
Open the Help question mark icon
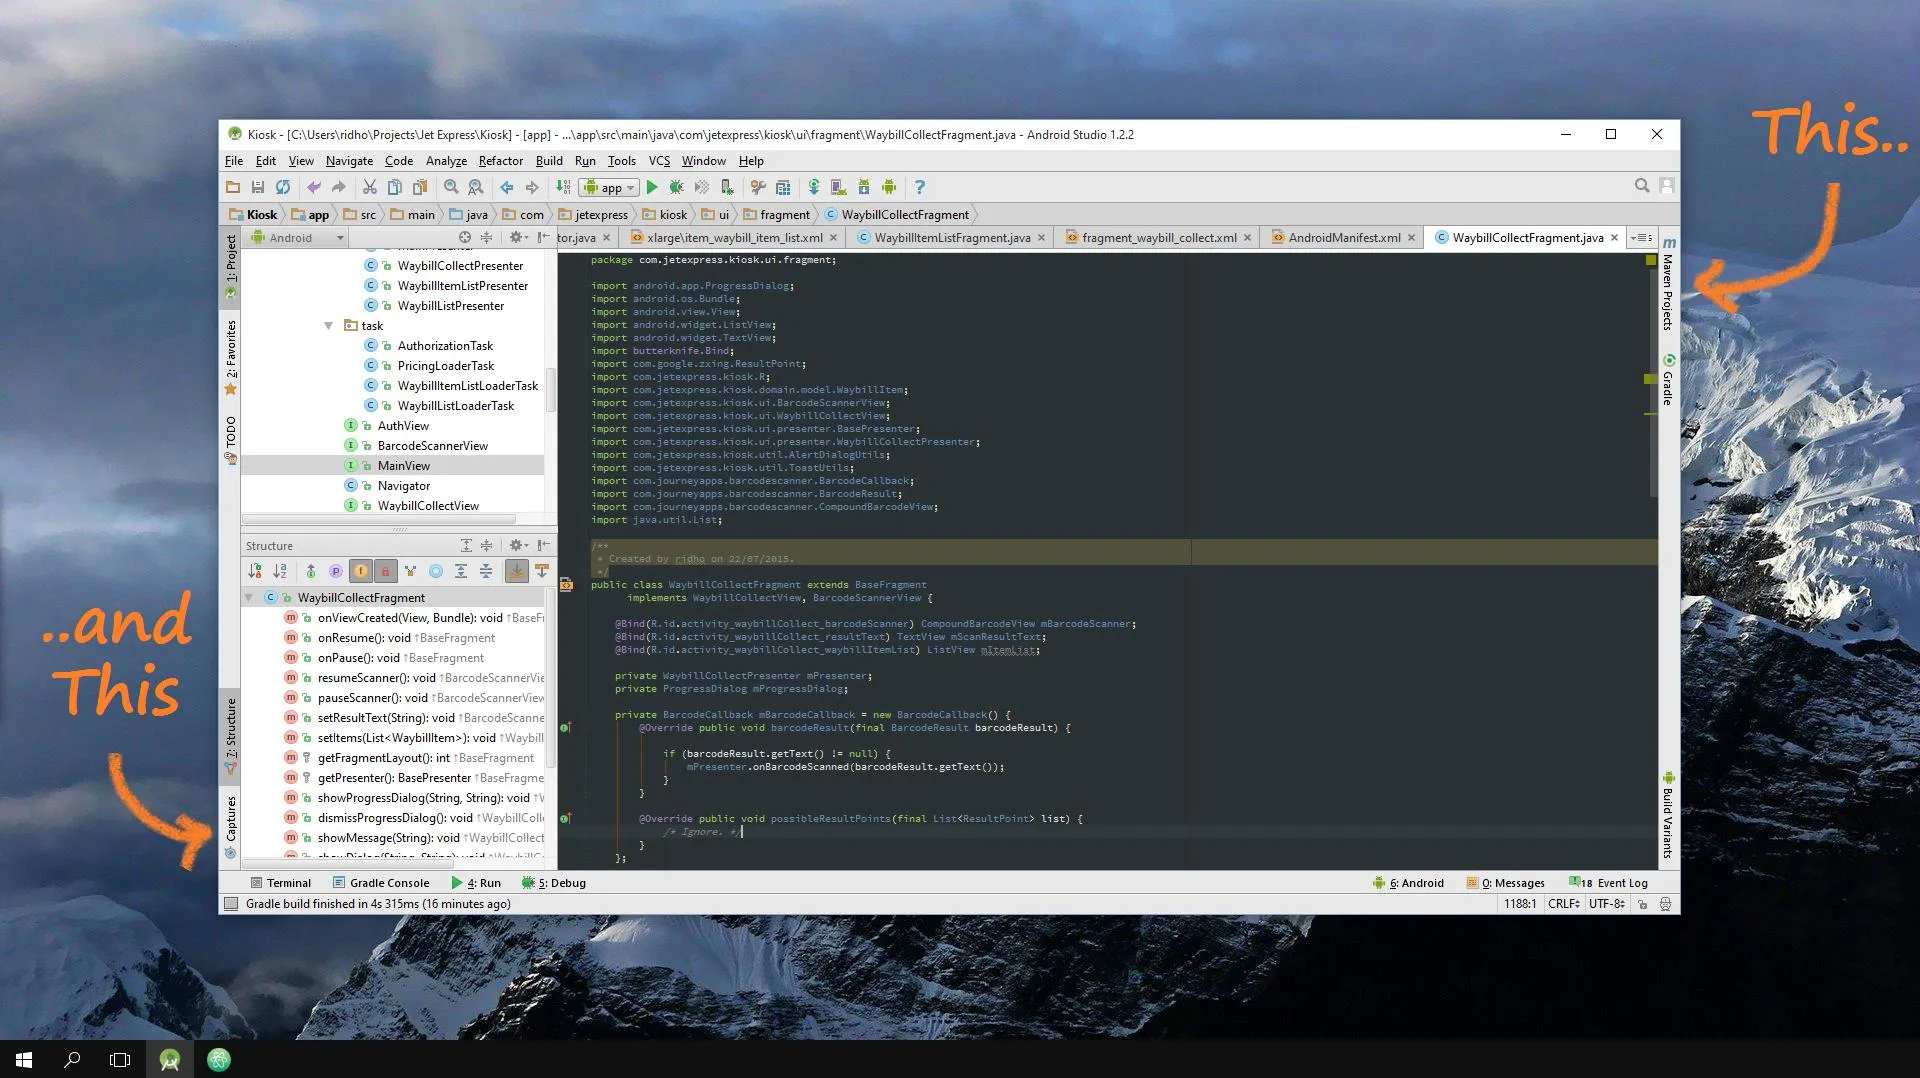point(920,187)
